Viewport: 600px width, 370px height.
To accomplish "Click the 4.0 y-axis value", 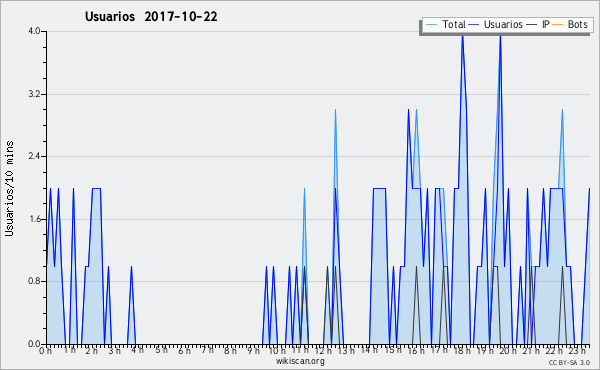I will tap(34, 31).
